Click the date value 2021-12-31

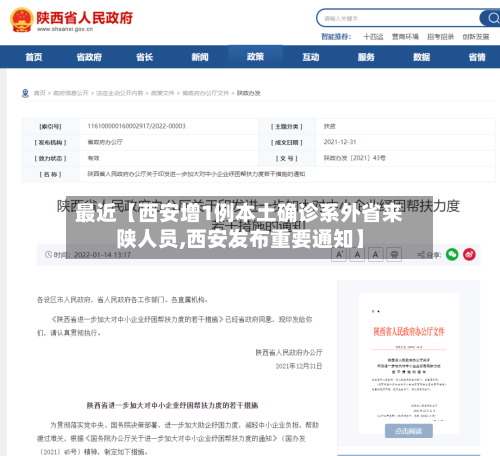coord(340,142)
